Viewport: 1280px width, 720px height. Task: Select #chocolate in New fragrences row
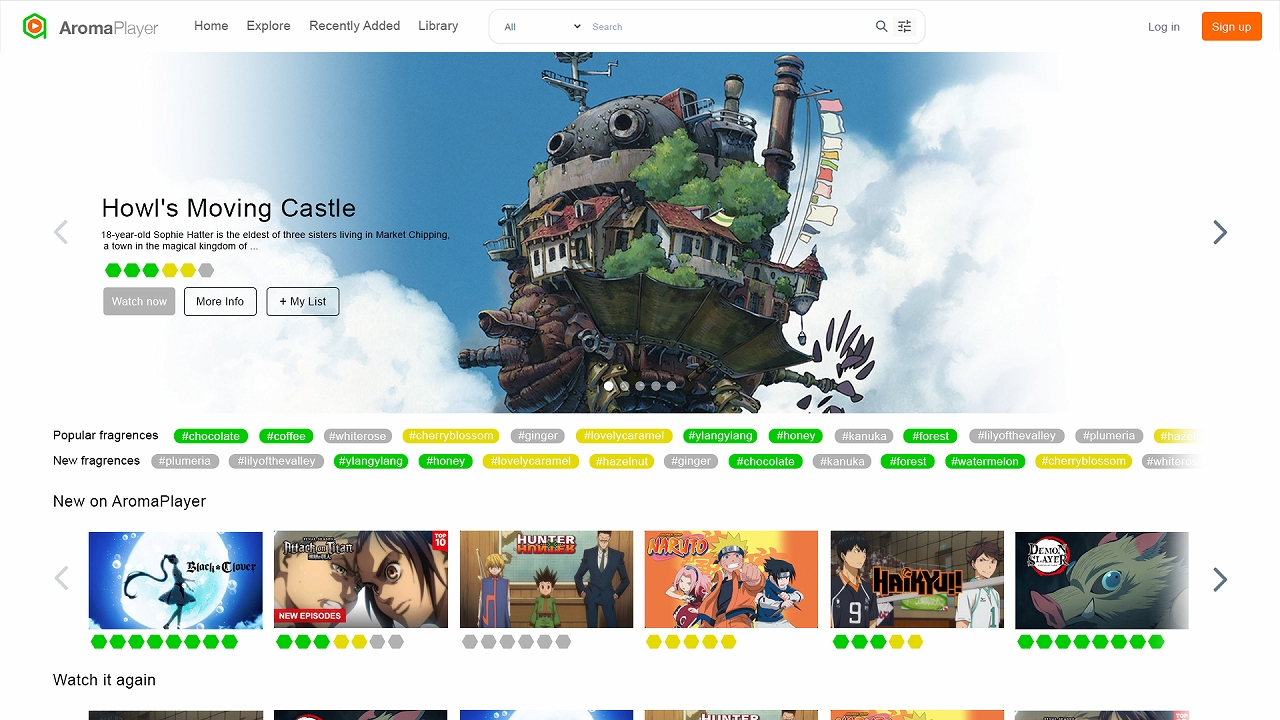(766, 461)
